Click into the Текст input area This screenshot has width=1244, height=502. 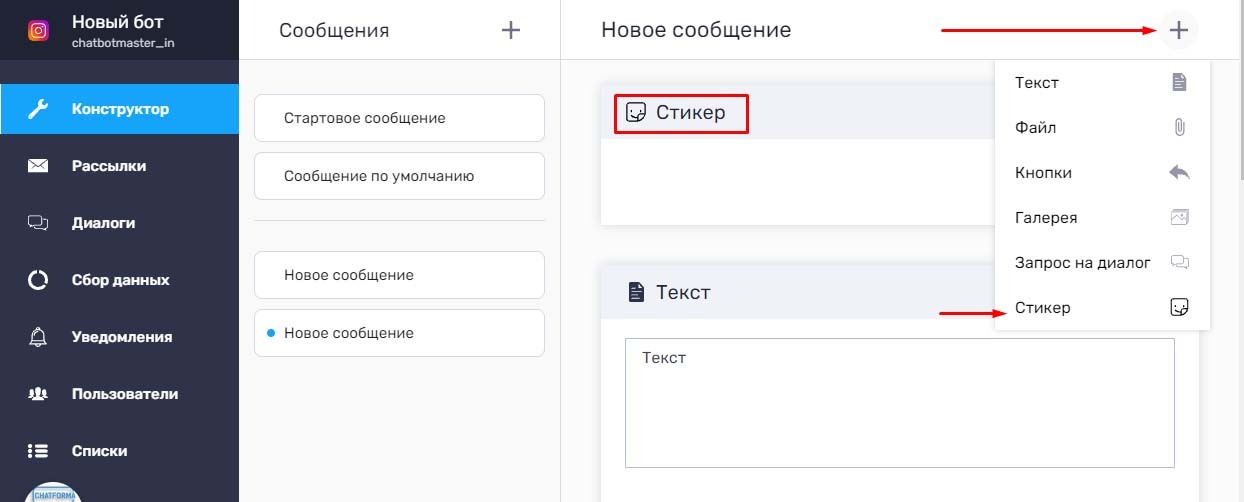899,402
